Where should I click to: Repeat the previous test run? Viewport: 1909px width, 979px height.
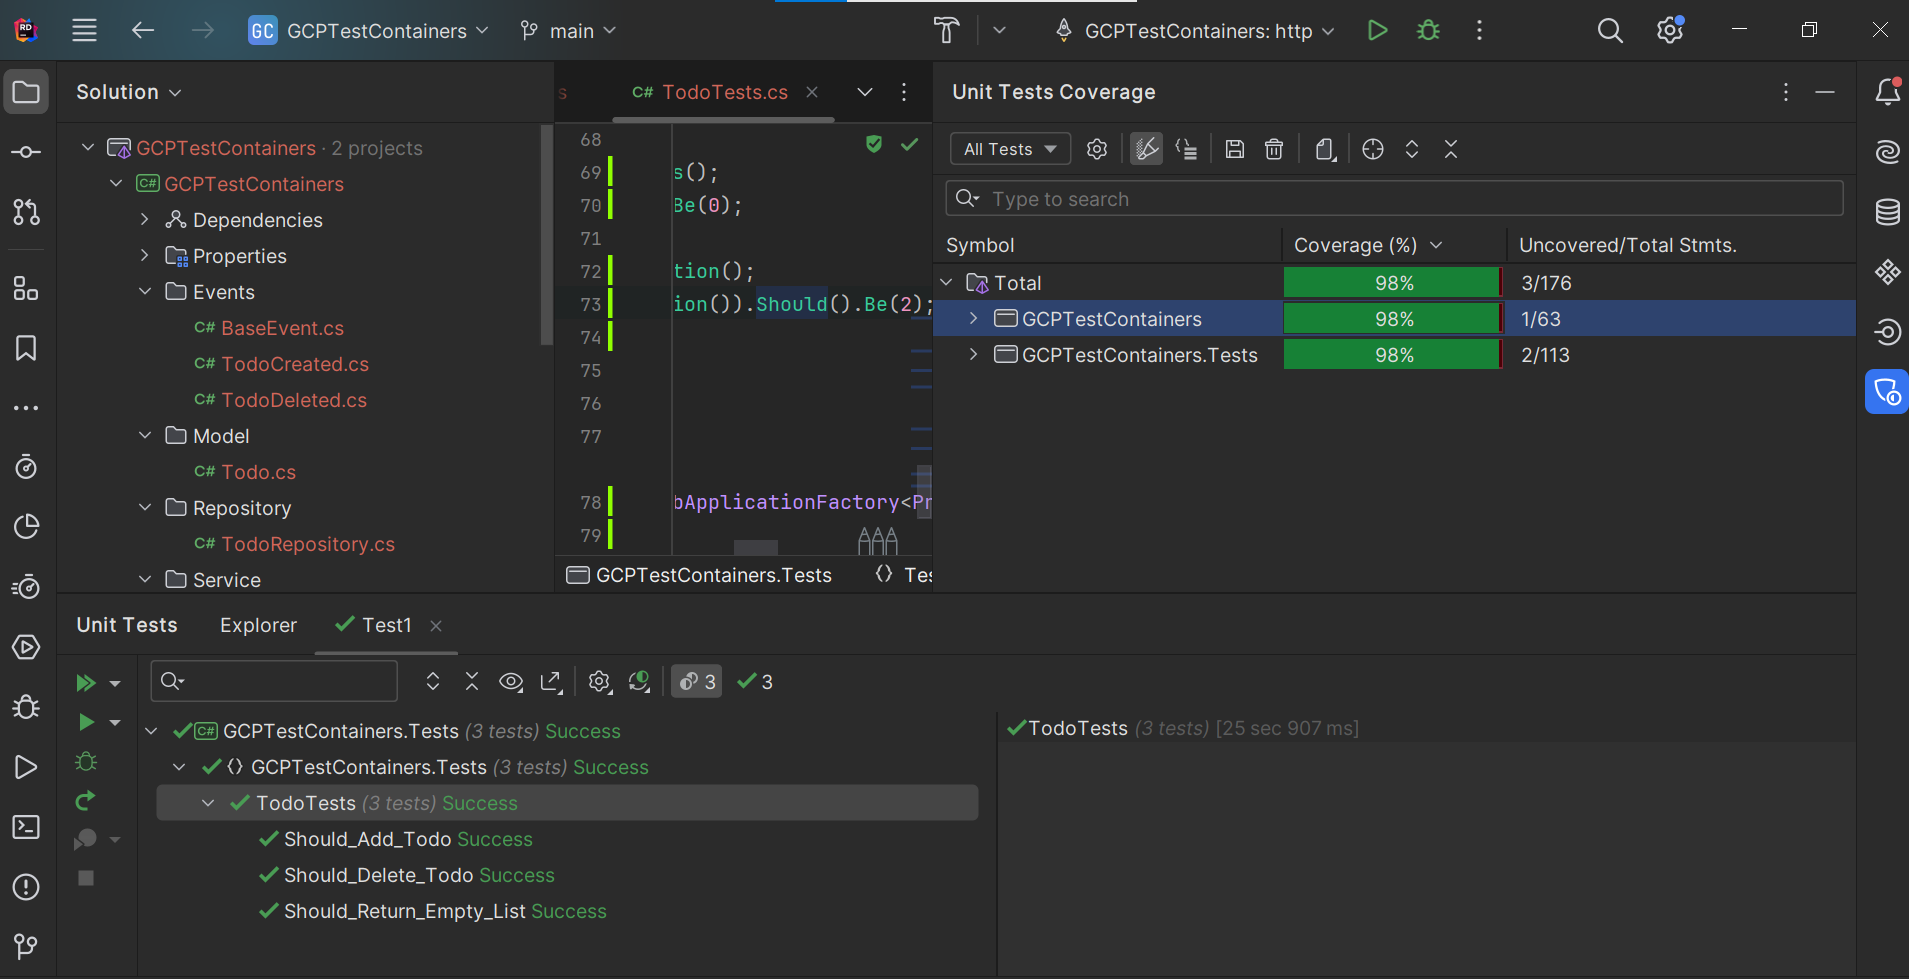tap(86, 801)
